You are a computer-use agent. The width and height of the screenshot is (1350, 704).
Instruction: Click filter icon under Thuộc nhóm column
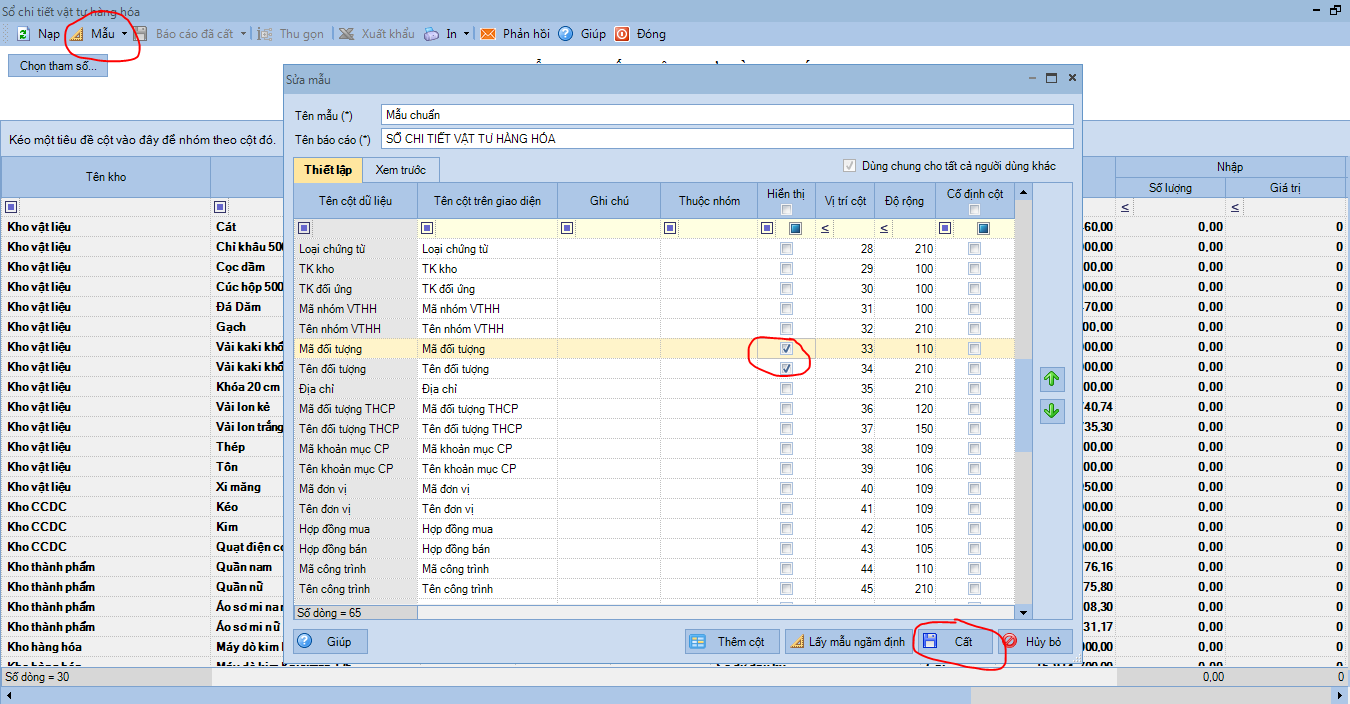click(670, 228)
